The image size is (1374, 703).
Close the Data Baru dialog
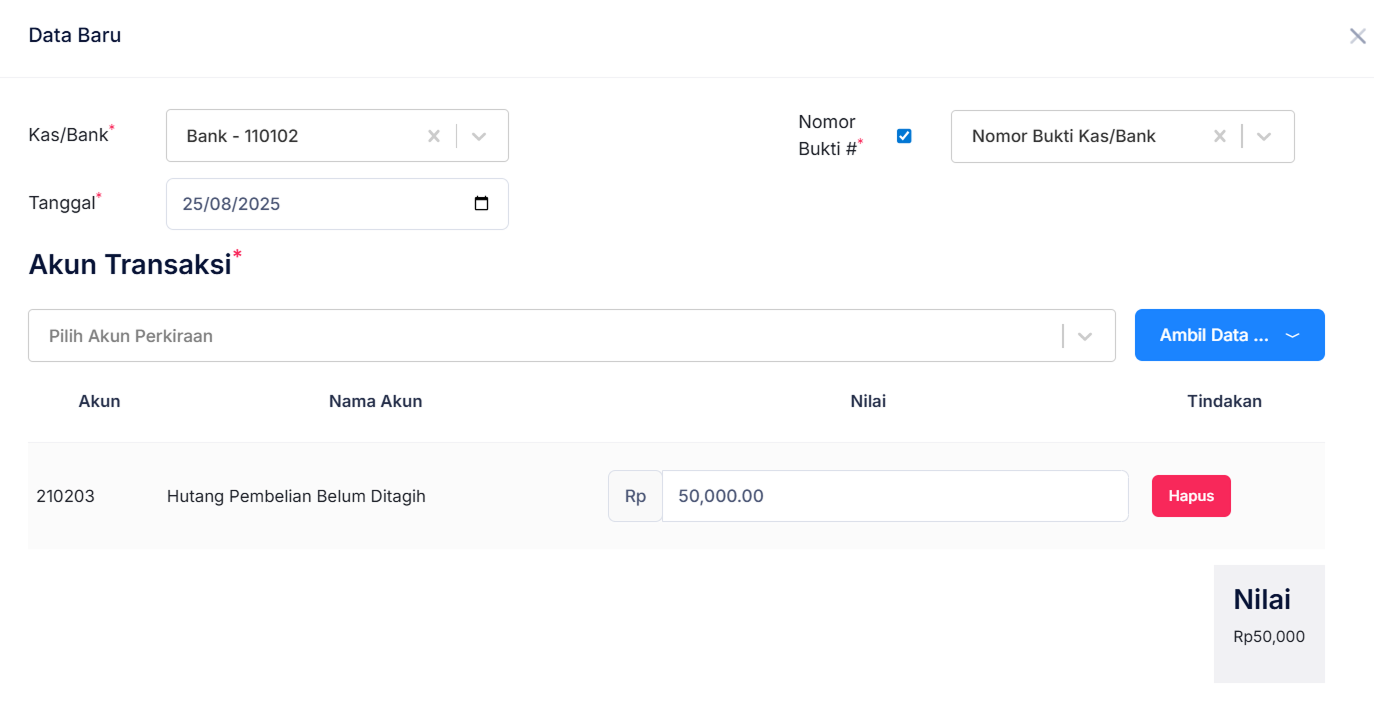coord(1357,37)
